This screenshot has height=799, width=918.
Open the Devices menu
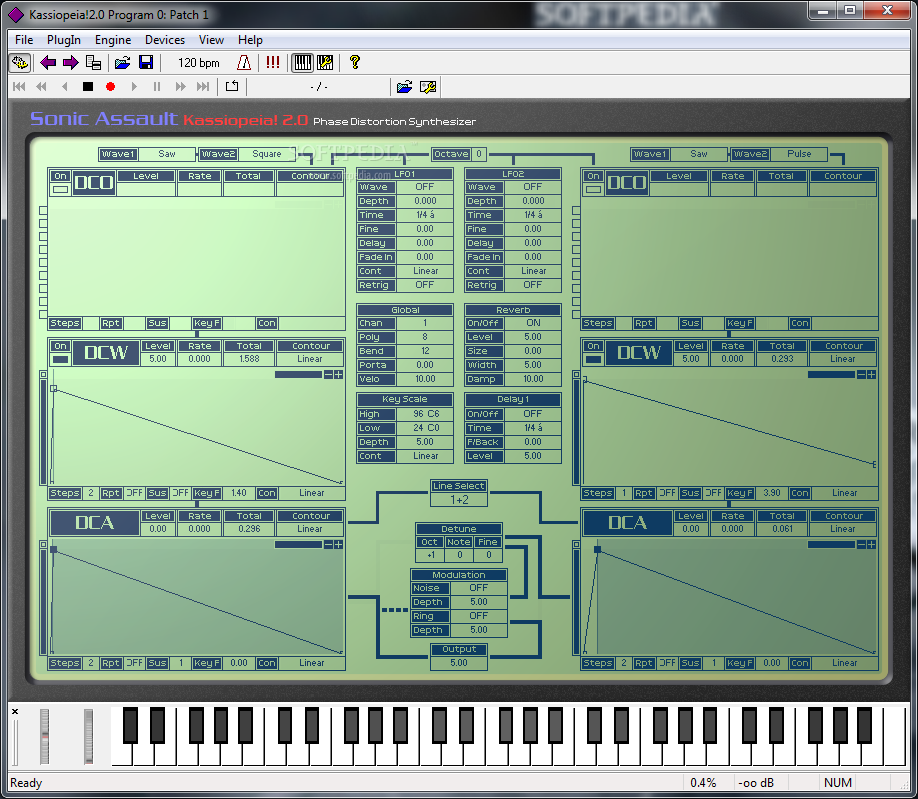pos(165,40)
